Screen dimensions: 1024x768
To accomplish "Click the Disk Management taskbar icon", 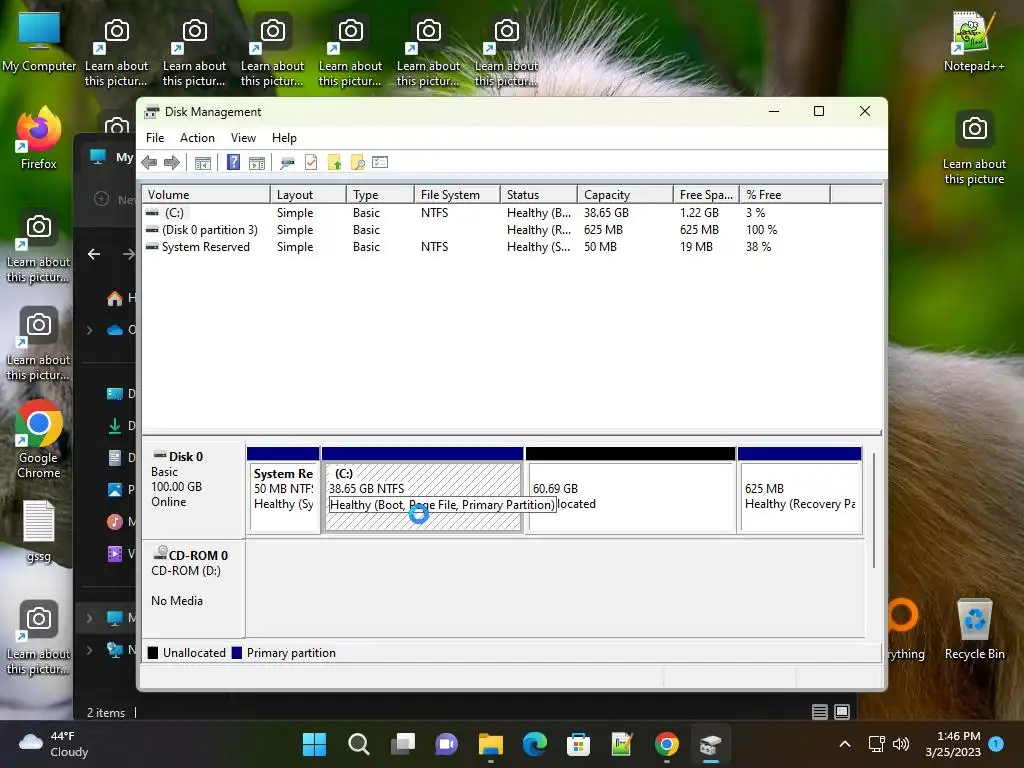I will (710, 744).
